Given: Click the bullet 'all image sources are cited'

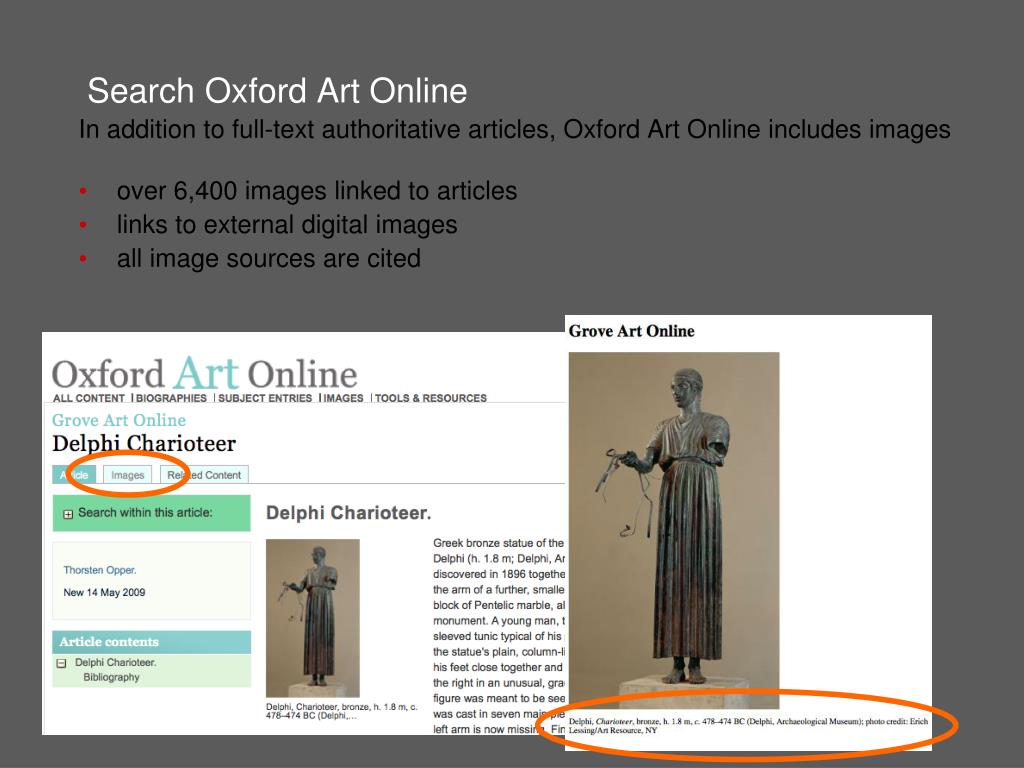Looking at the screenshot, I should click(x=268, y=259).
